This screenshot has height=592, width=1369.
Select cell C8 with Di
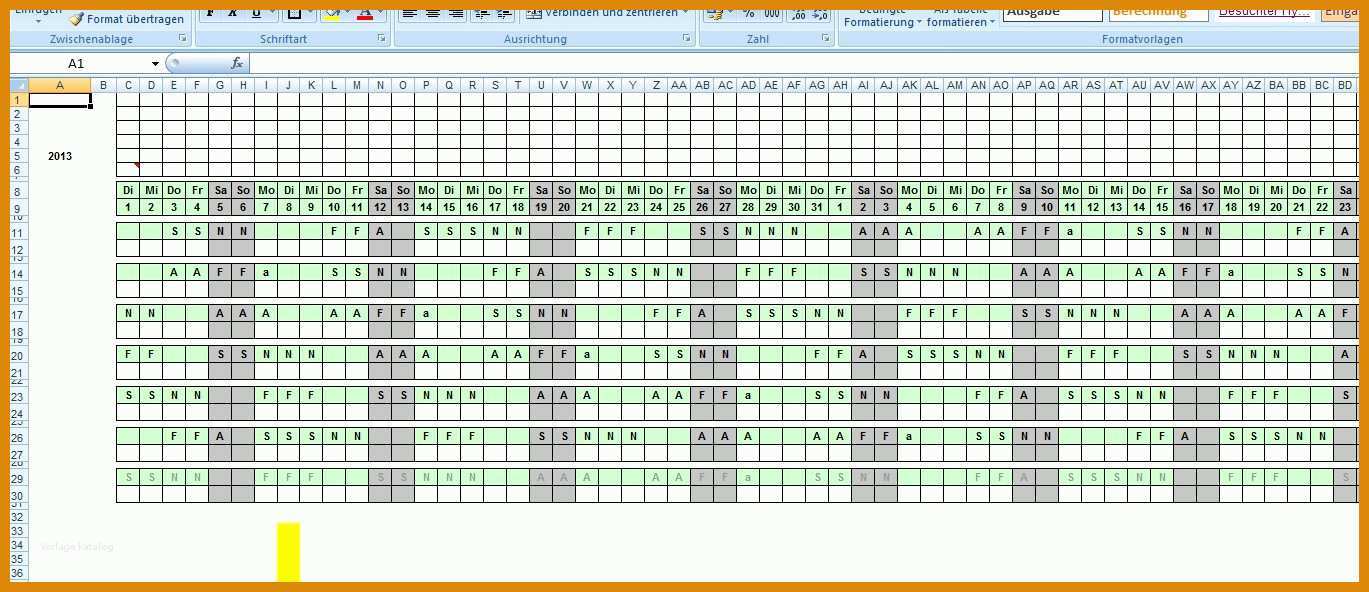(x=128, y=190)
